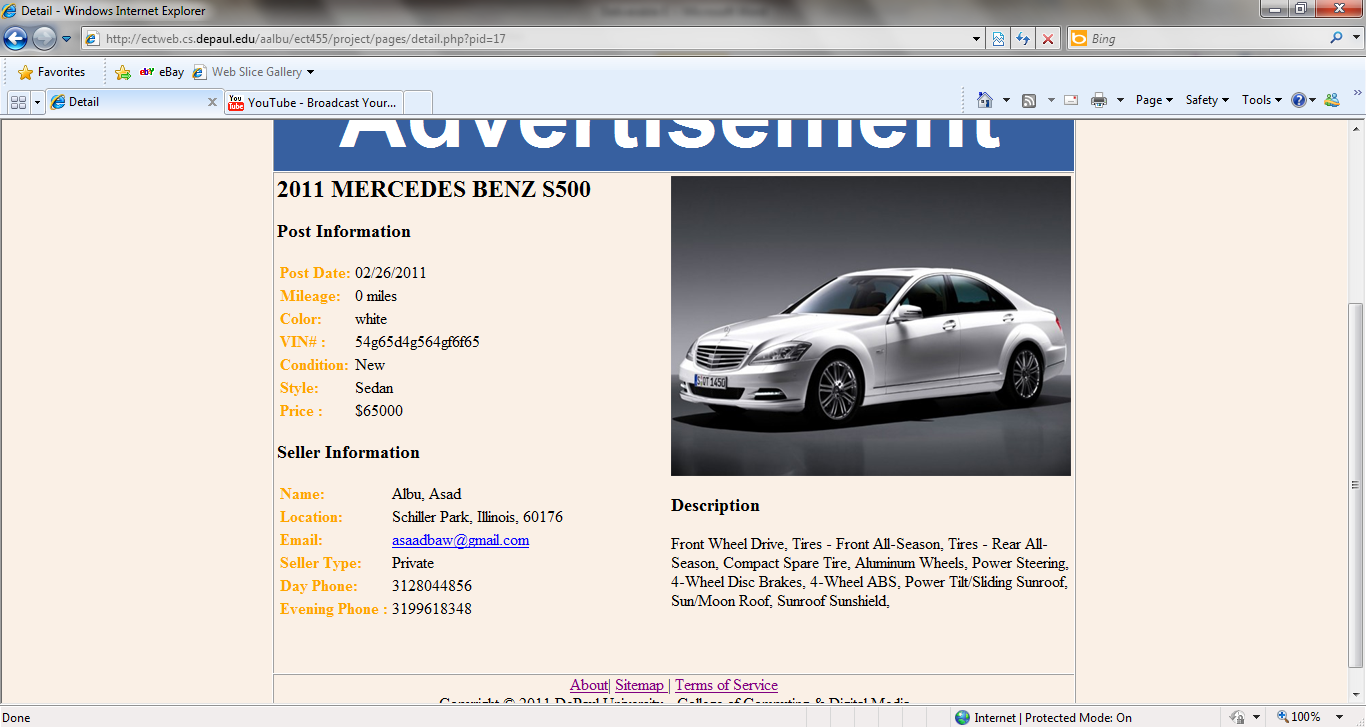Screen dimensions: 1366x728
Task: Expand the address bar autocomplete dropdown
Action: click(x=977, y=39)
